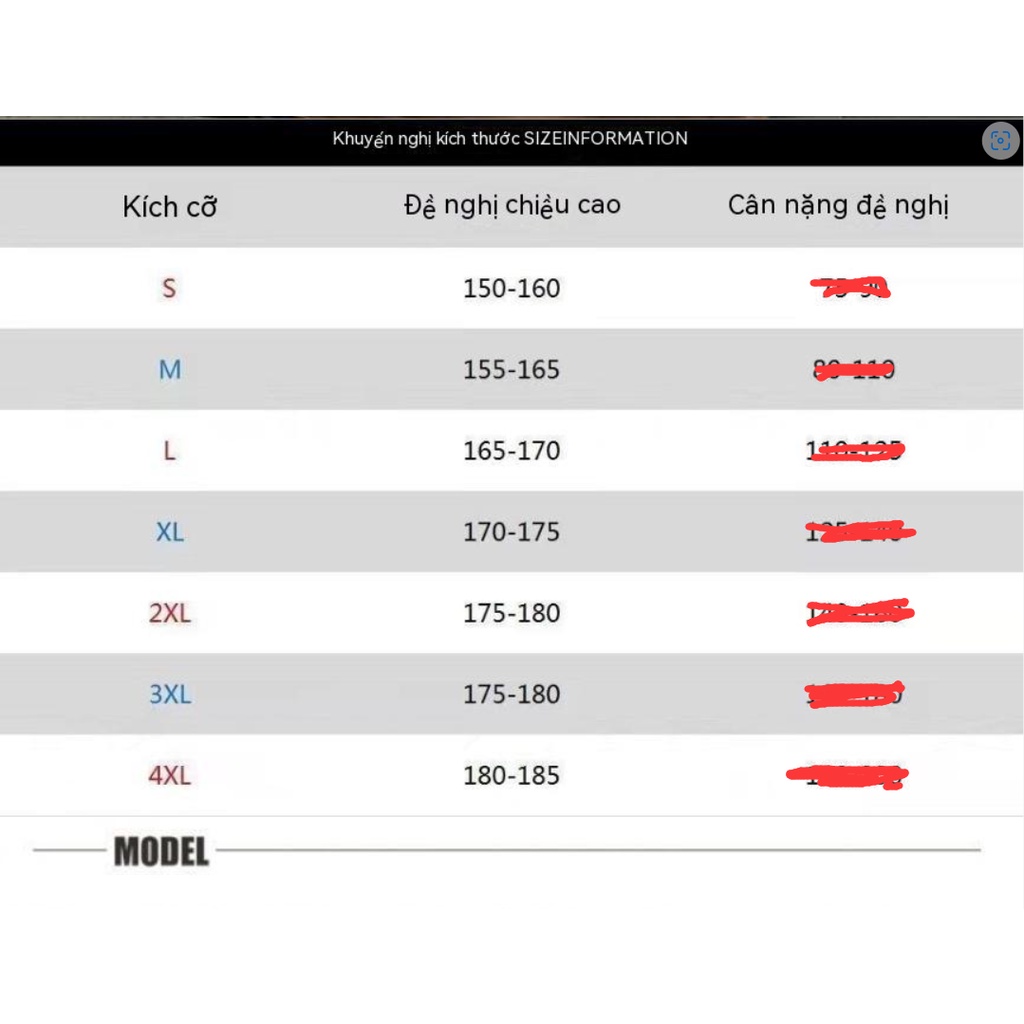
Task: Click the height range in 3XL row
Action: (x=512, y=694)
